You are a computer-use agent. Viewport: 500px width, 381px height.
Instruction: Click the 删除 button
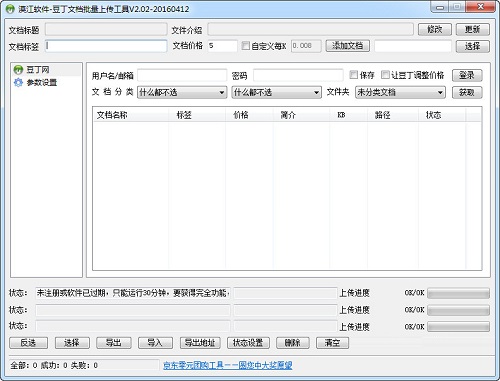point(293,343)
